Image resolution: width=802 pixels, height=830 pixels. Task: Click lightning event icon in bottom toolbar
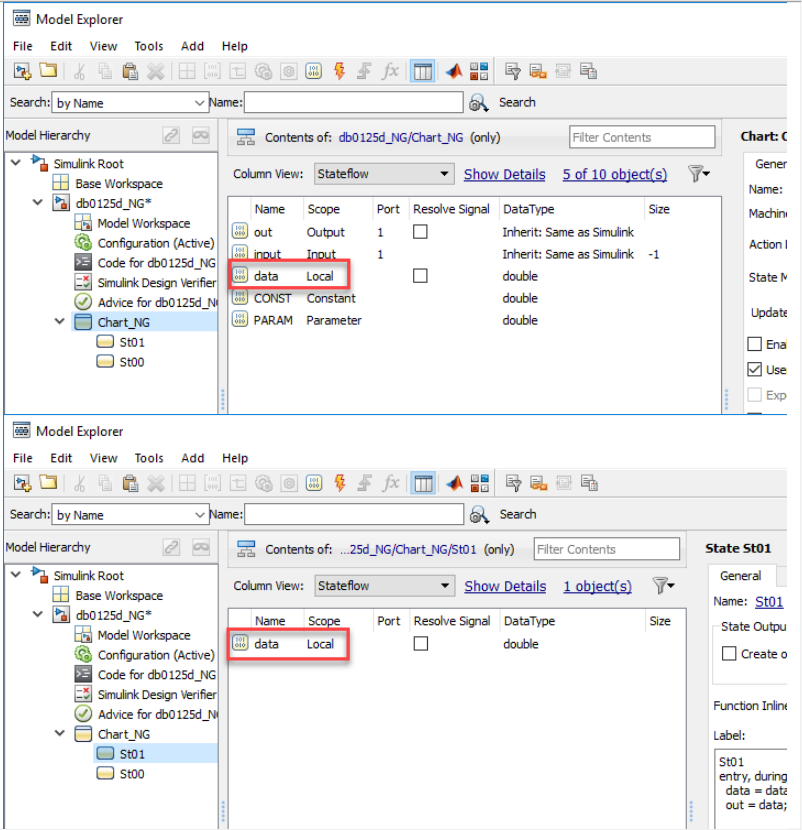tap(340, 483)
